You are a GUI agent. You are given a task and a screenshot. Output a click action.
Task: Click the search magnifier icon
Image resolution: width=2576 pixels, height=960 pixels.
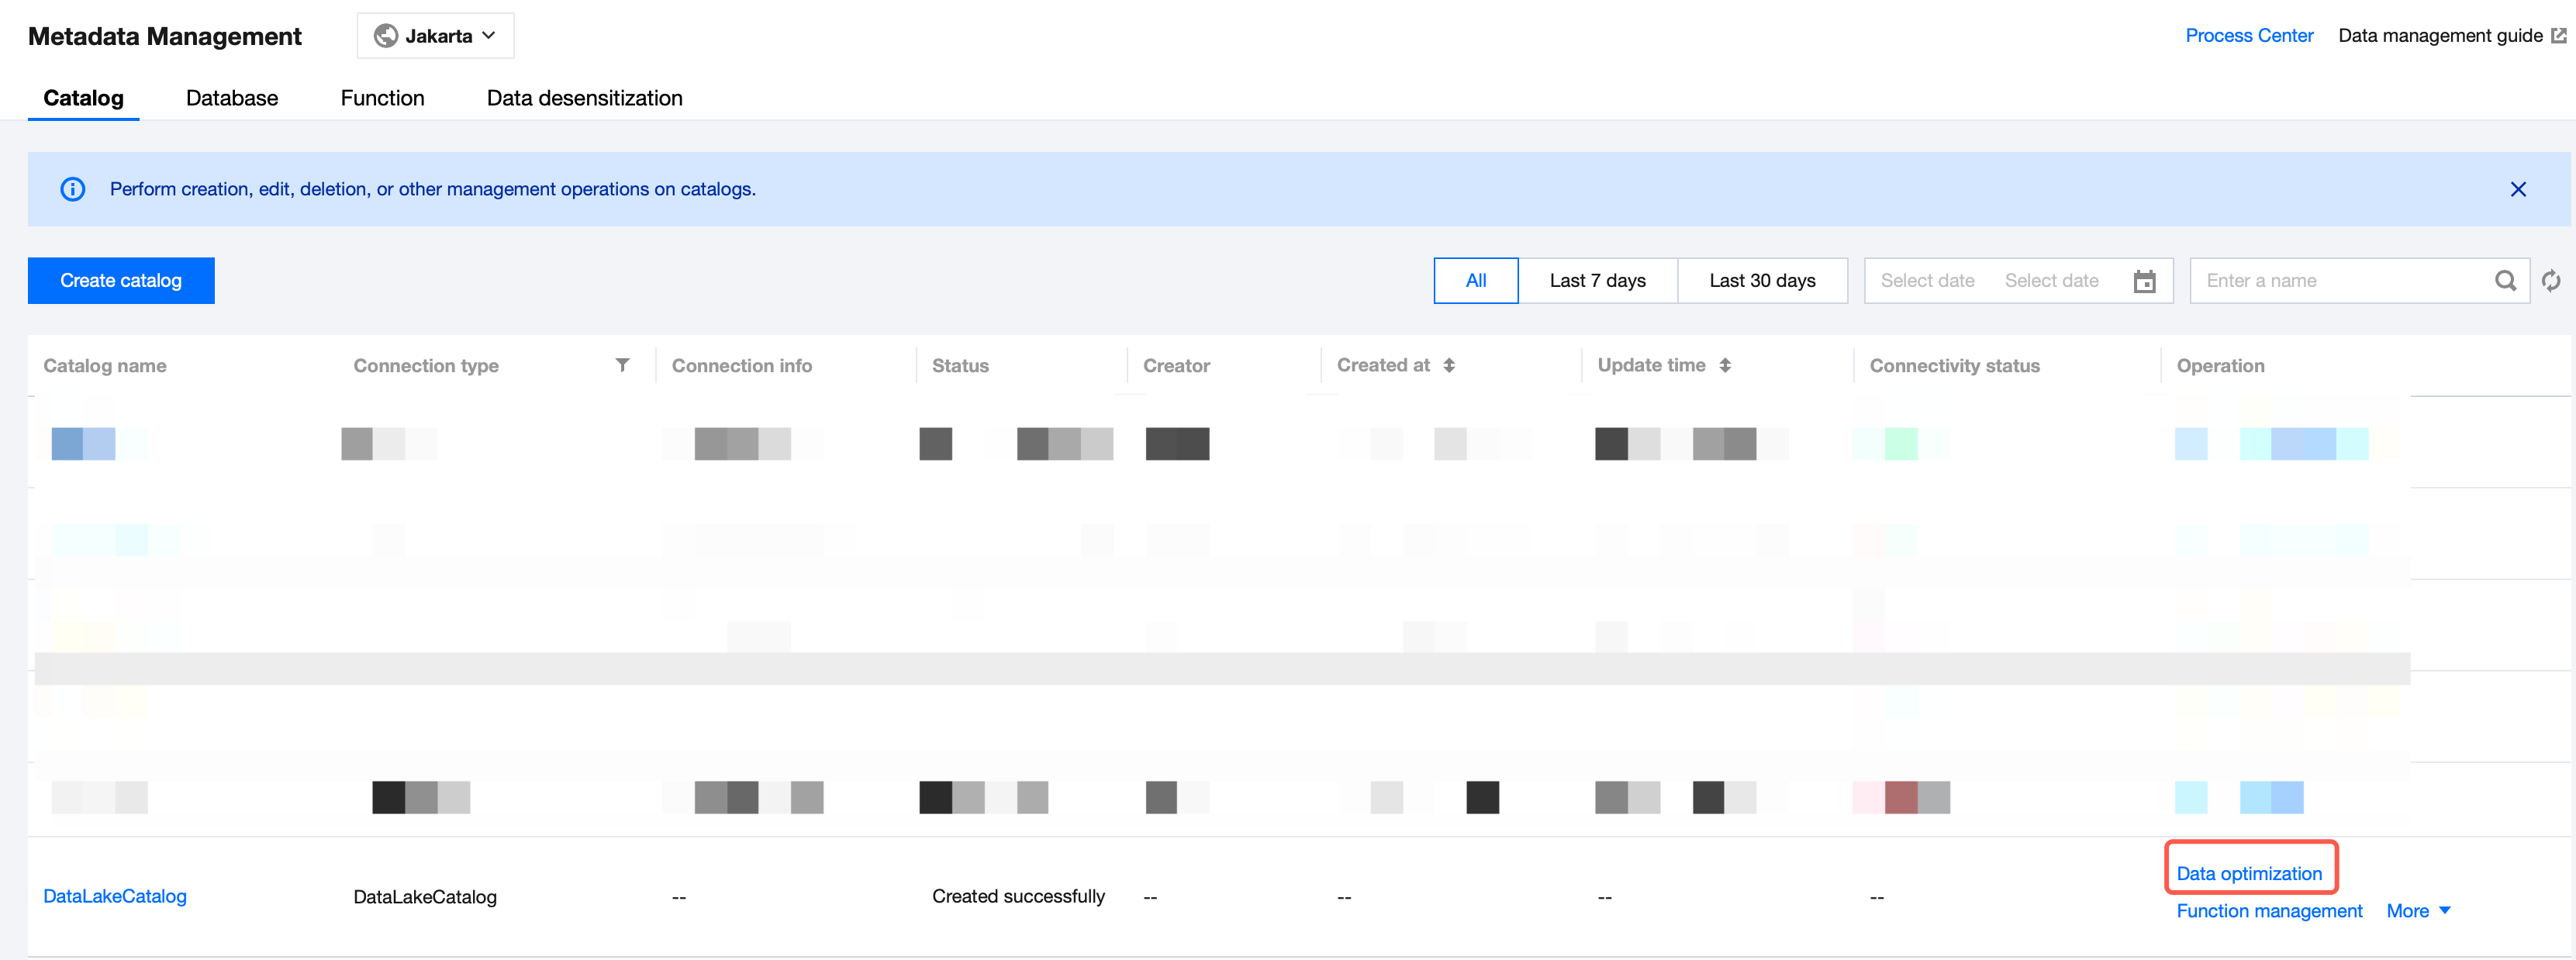[2505, 281]
